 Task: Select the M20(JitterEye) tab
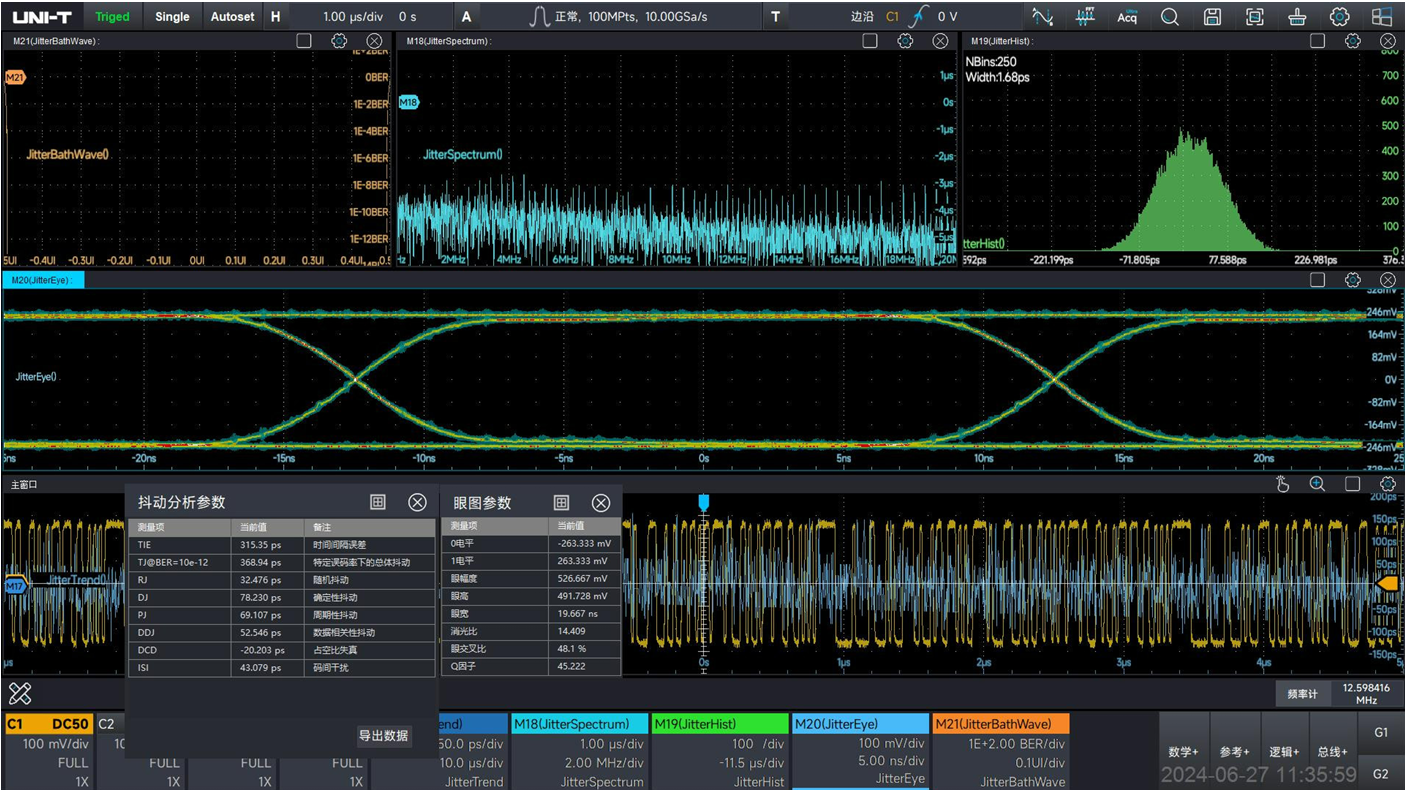coord(861,724)
